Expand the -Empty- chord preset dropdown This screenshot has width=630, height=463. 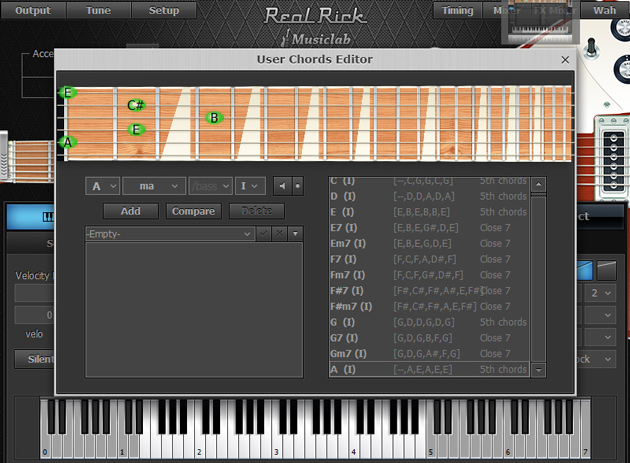(x=170, y=234)
